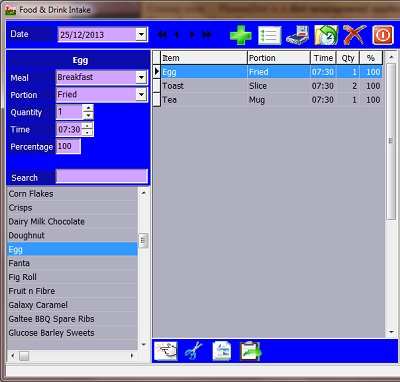Sort by the % column header
Image resolution: width=400 pixels, height=382 pixels.
point(371,58)
